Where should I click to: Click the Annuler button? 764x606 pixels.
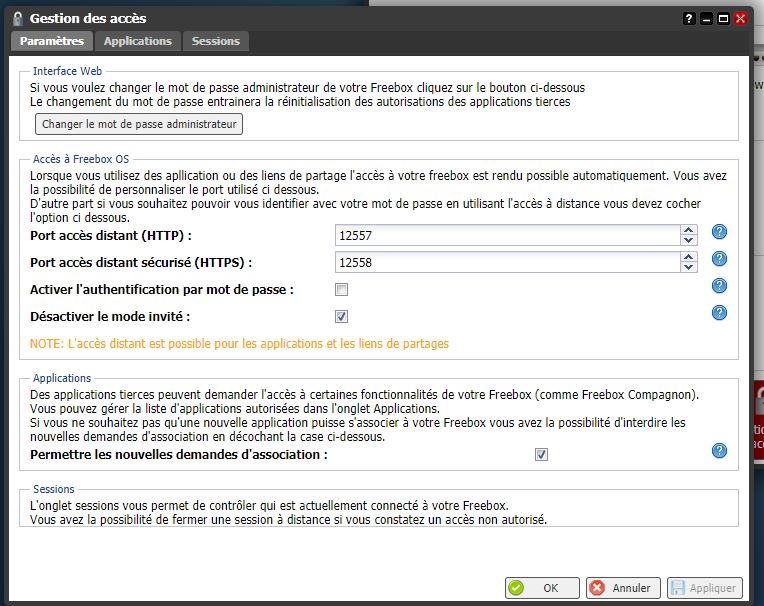pos(623,588)
